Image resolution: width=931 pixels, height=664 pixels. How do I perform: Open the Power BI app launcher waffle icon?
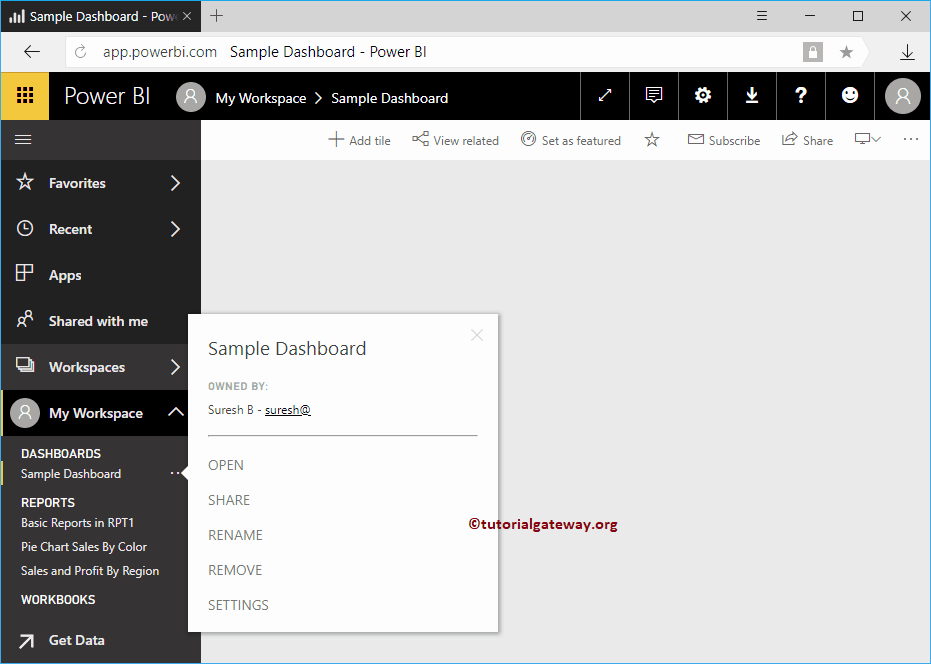pyautogui.click(x=23, y=95)
